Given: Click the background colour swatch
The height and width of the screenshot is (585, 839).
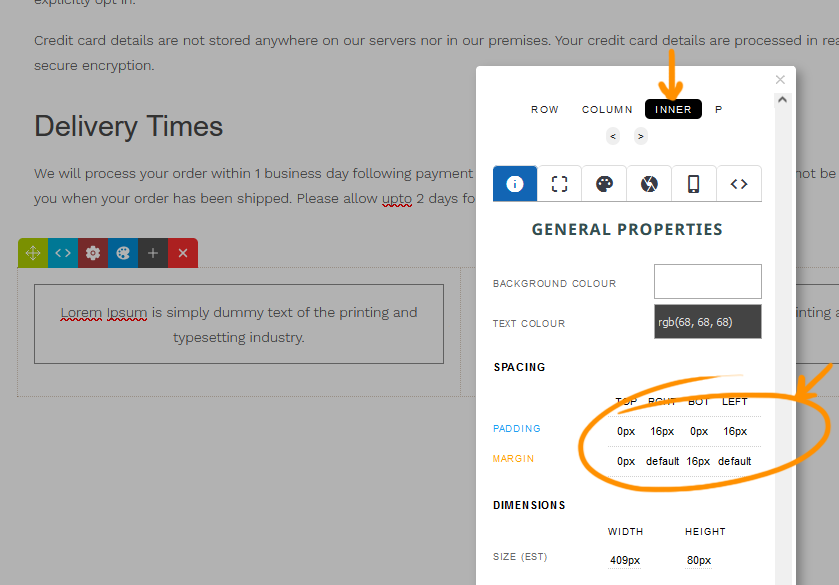Looking at the screenshot, I should click(707, 282).
